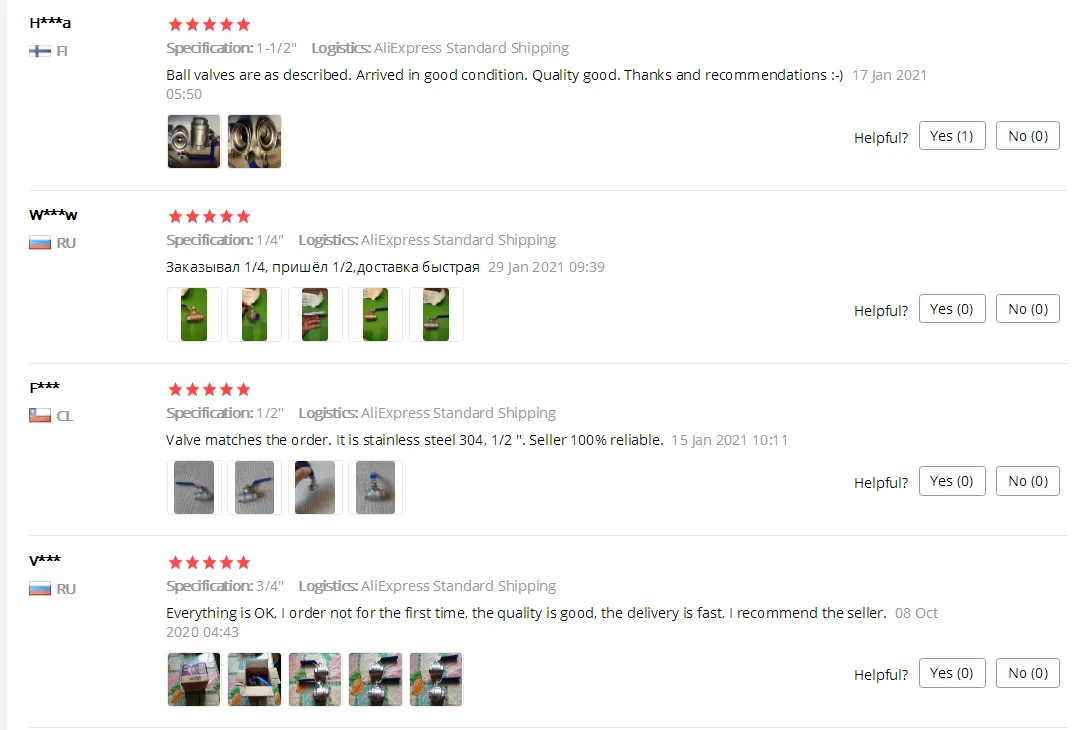View third photo in W***w's review
The height and width of the screenshot is (730, 1086).
pos(315,314)
